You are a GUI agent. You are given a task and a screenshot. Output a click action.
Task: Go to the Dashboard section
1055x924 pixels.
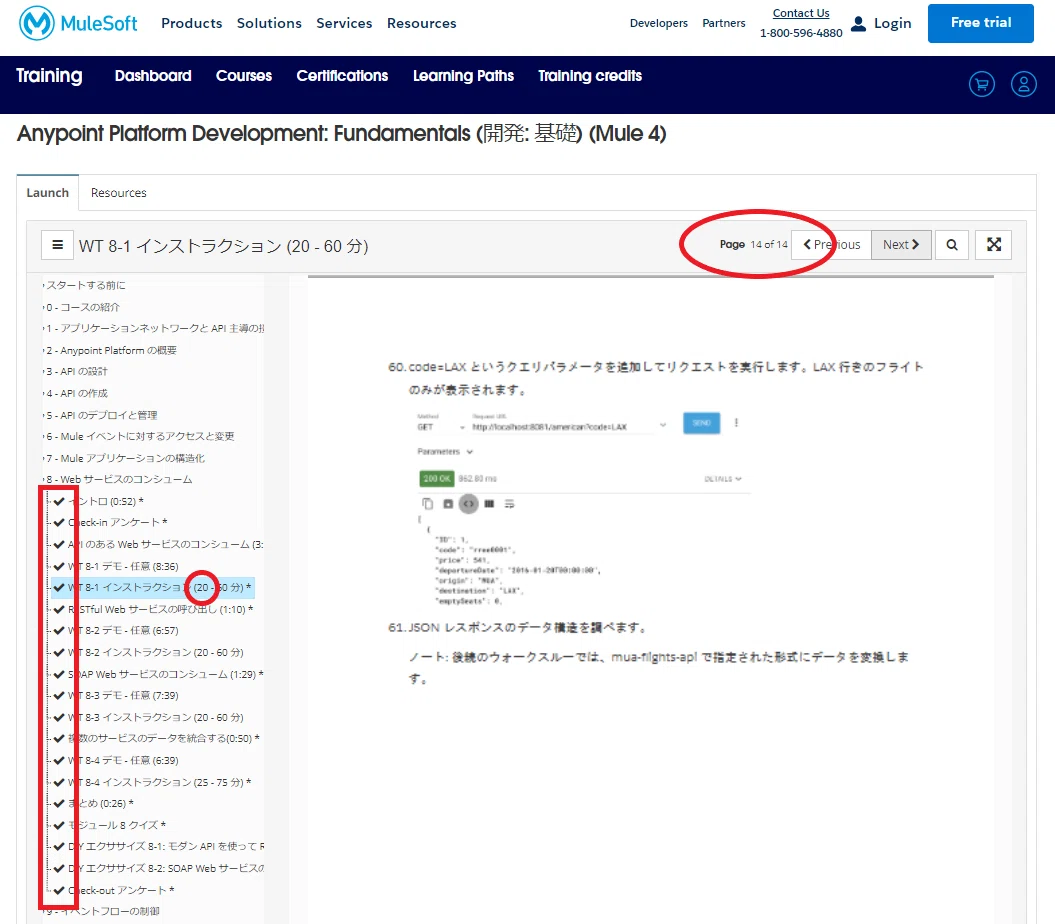tap(153, 75)
